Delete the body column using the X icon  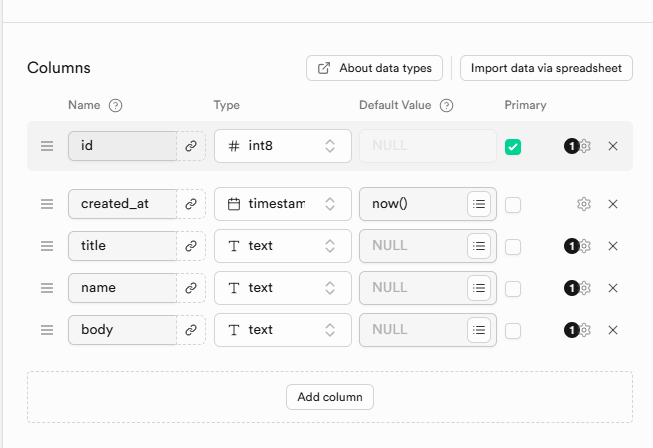pos(613,330)
